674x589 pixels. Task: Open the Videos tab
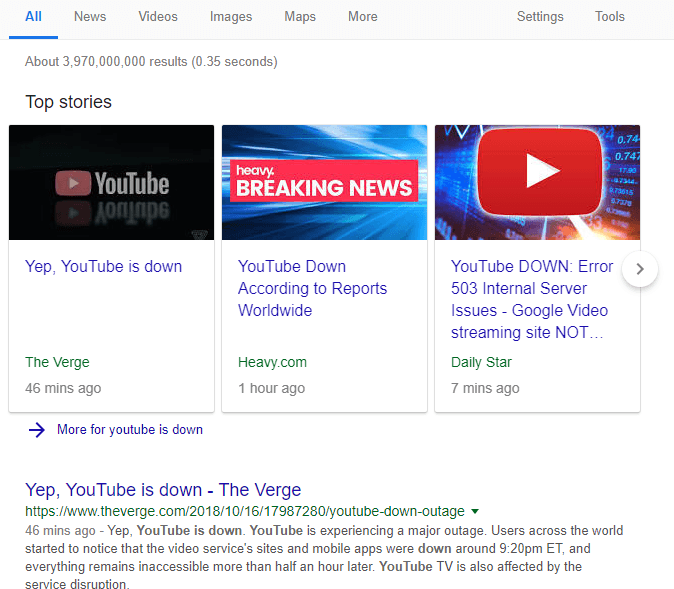coord(158,17)
